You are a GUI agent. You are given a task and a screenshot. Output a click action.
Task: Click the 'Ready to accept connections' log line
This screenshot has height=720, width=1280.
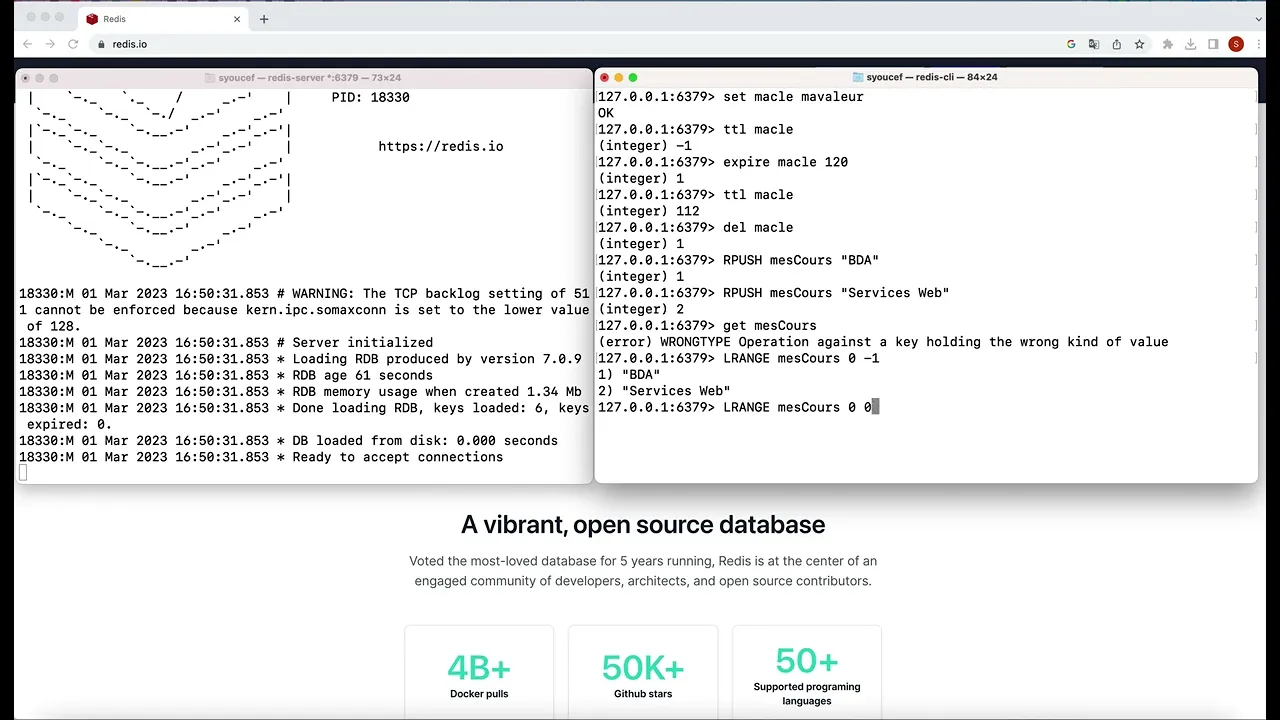(261, 457)
